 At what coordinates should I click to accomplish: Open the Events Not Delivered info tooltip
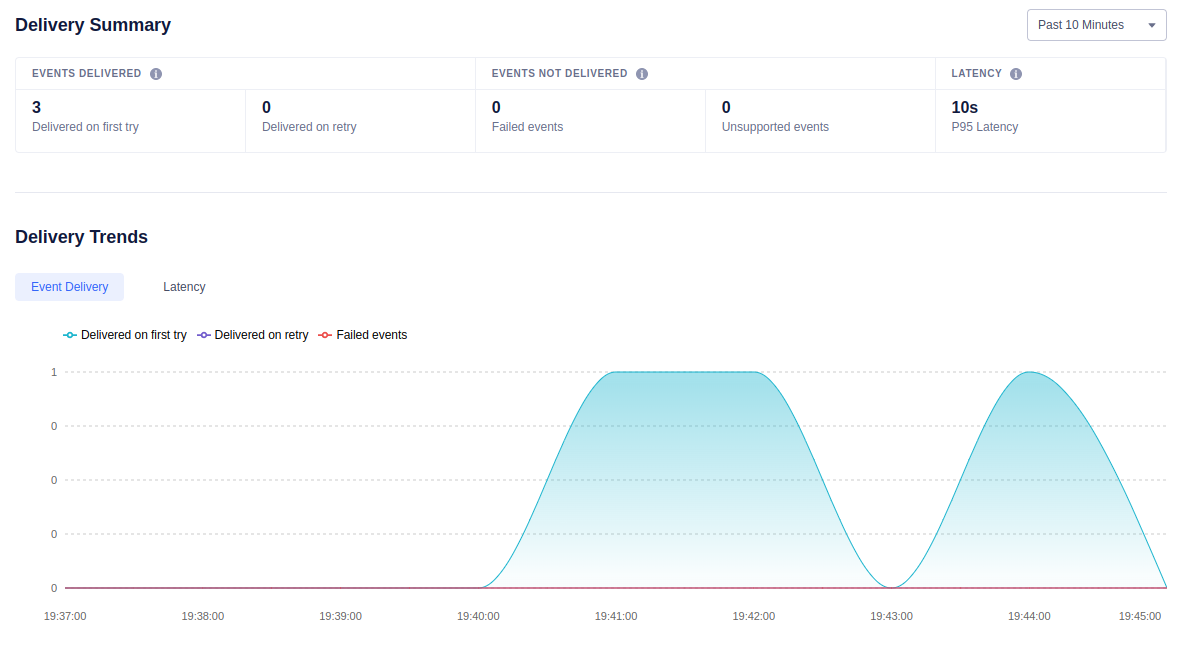click(641, 72)
